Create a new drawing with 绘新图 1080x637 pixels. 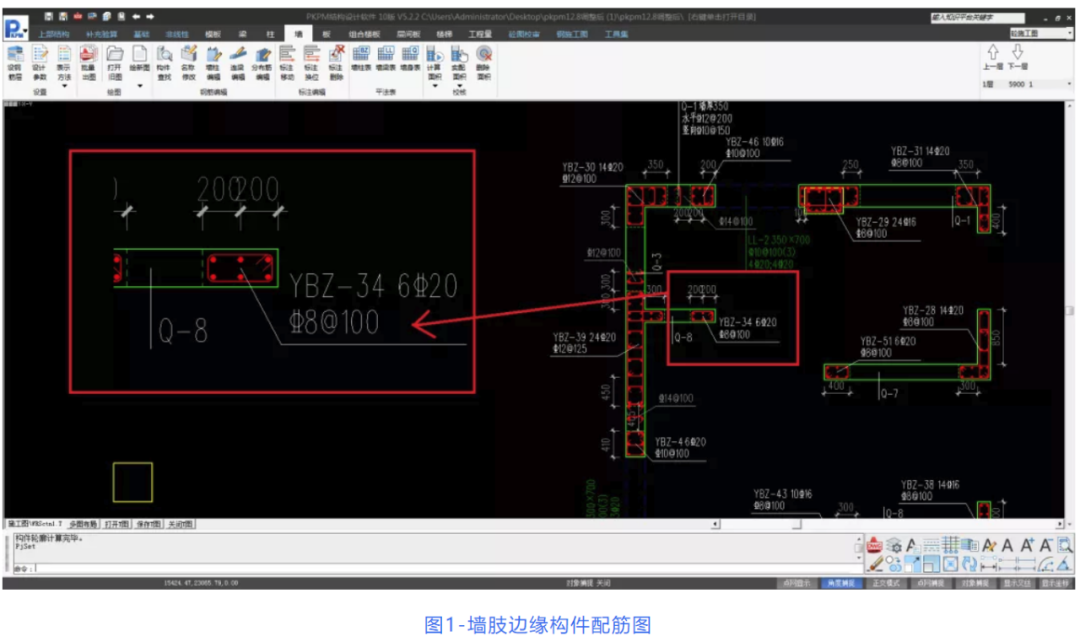click(x=139, y=59)
